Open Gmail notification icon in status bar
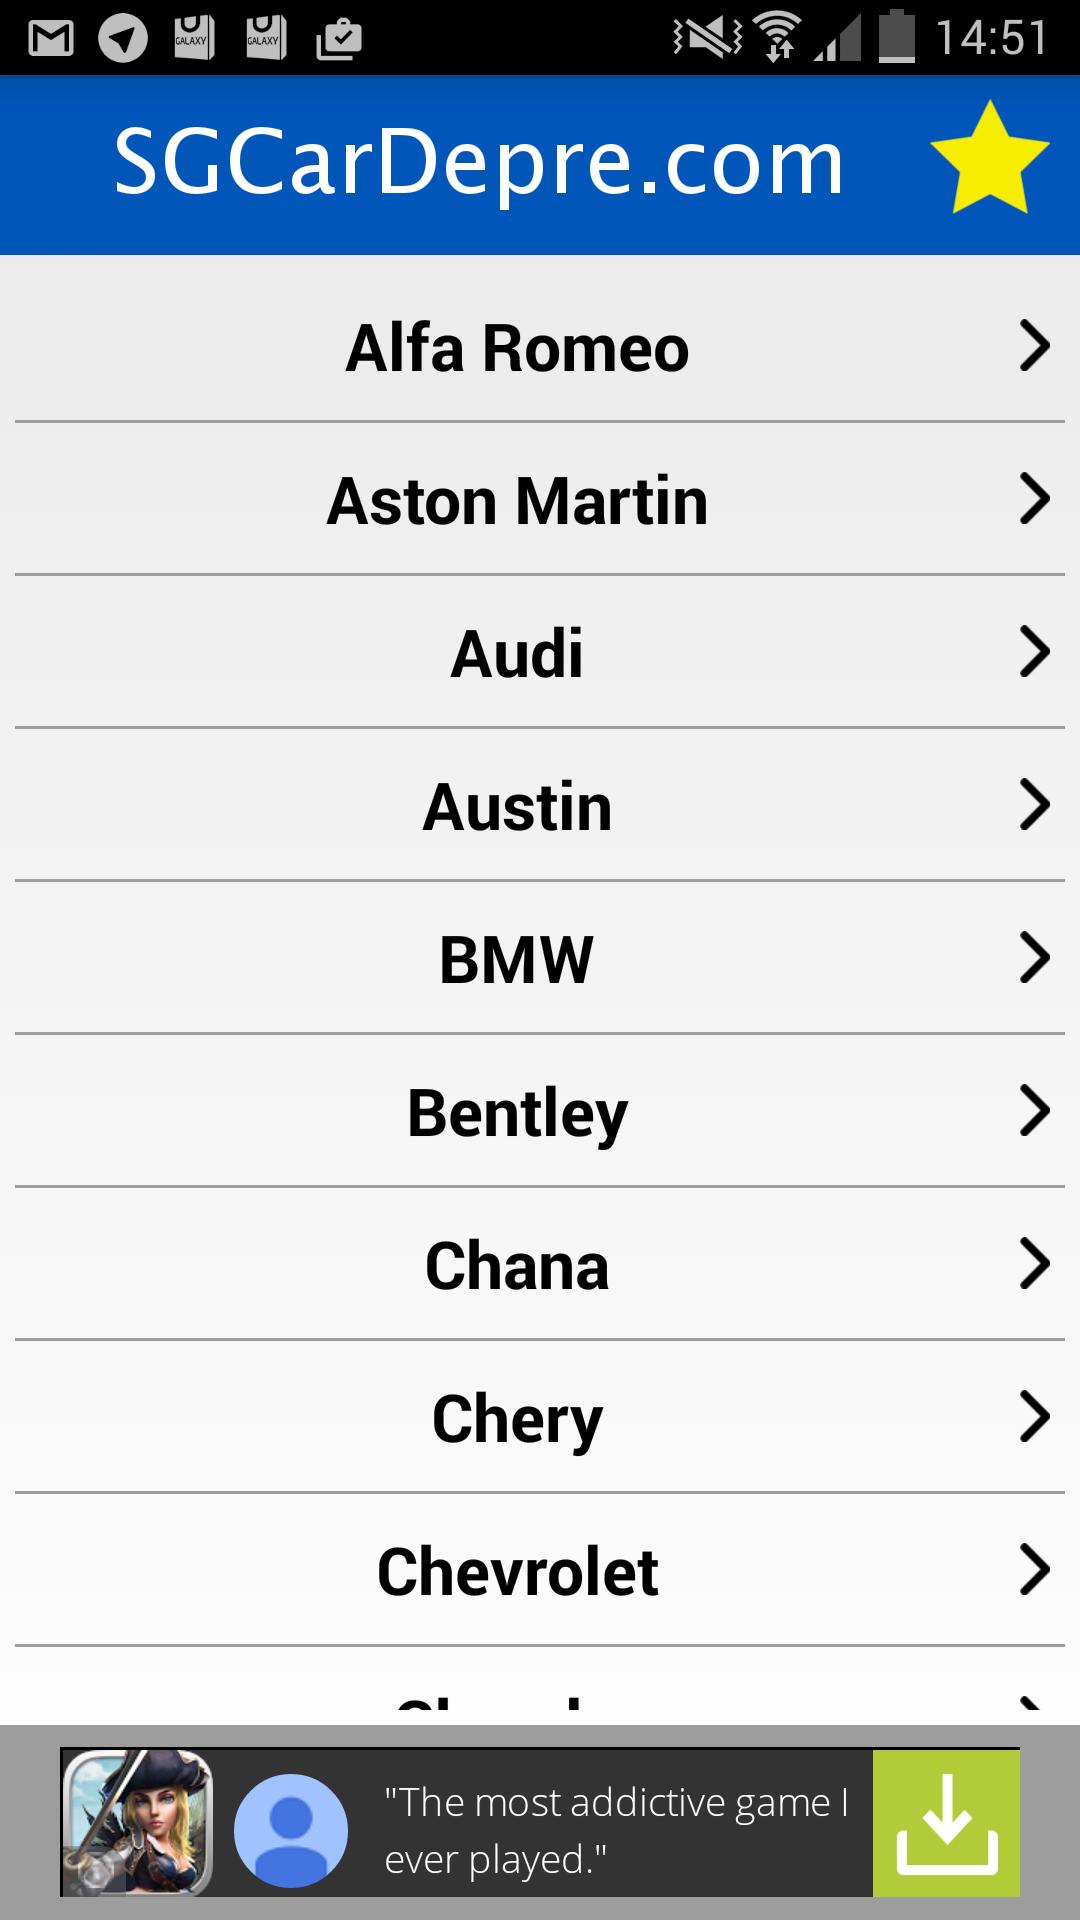 coord(51,38)
